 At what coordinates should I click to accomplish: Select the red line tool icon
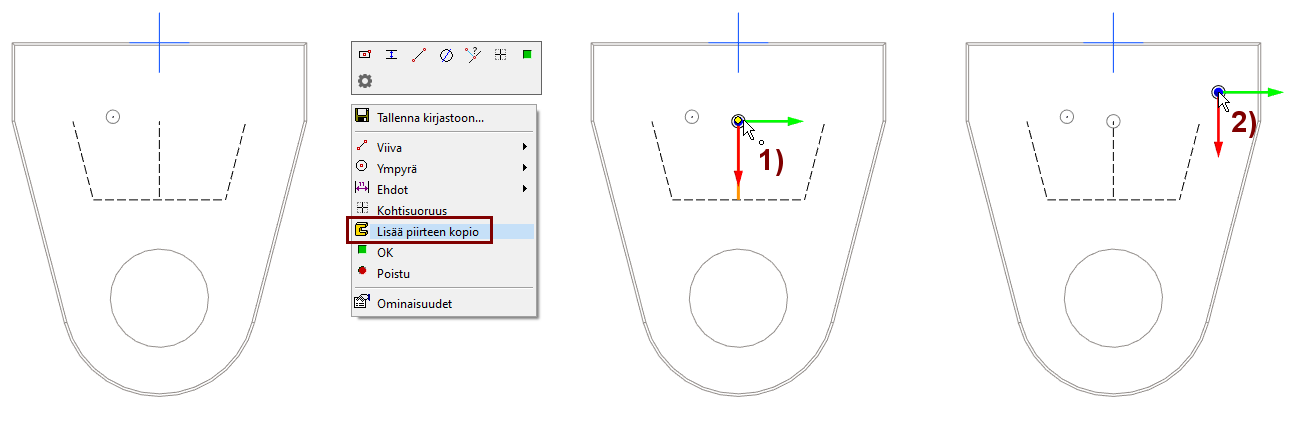pyautogui.click(x=419, y=55)
